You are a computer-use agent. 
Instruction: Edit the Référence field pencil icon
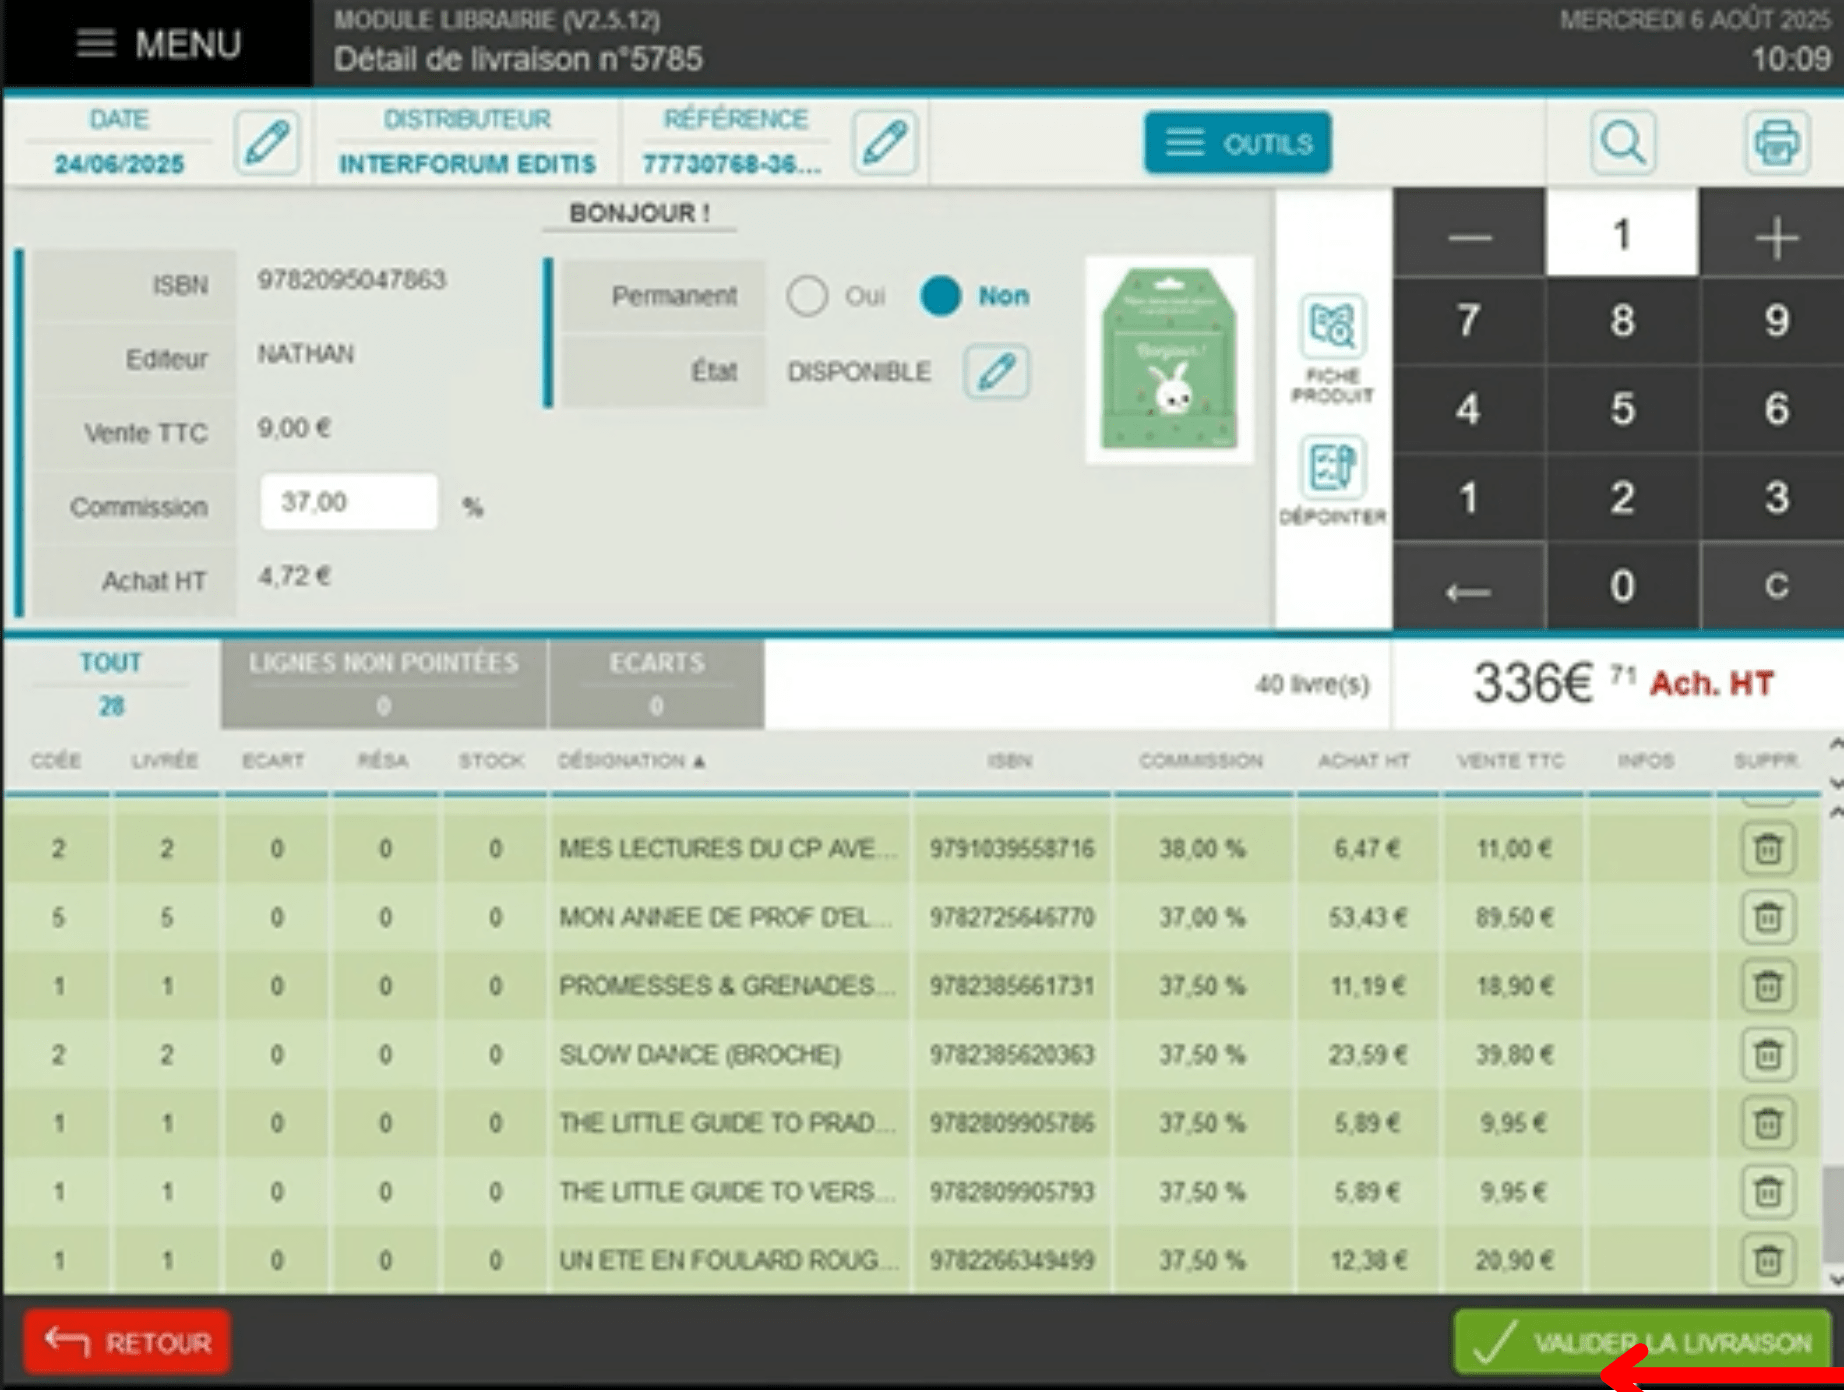click(885, 143)
